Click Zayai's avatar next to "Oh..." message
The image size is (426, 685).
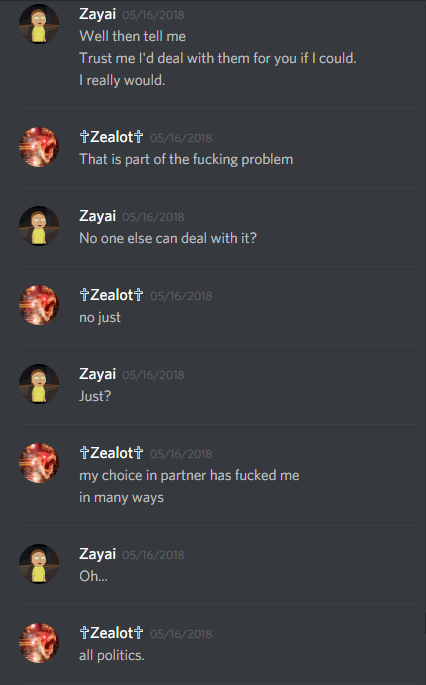[39, 564]
